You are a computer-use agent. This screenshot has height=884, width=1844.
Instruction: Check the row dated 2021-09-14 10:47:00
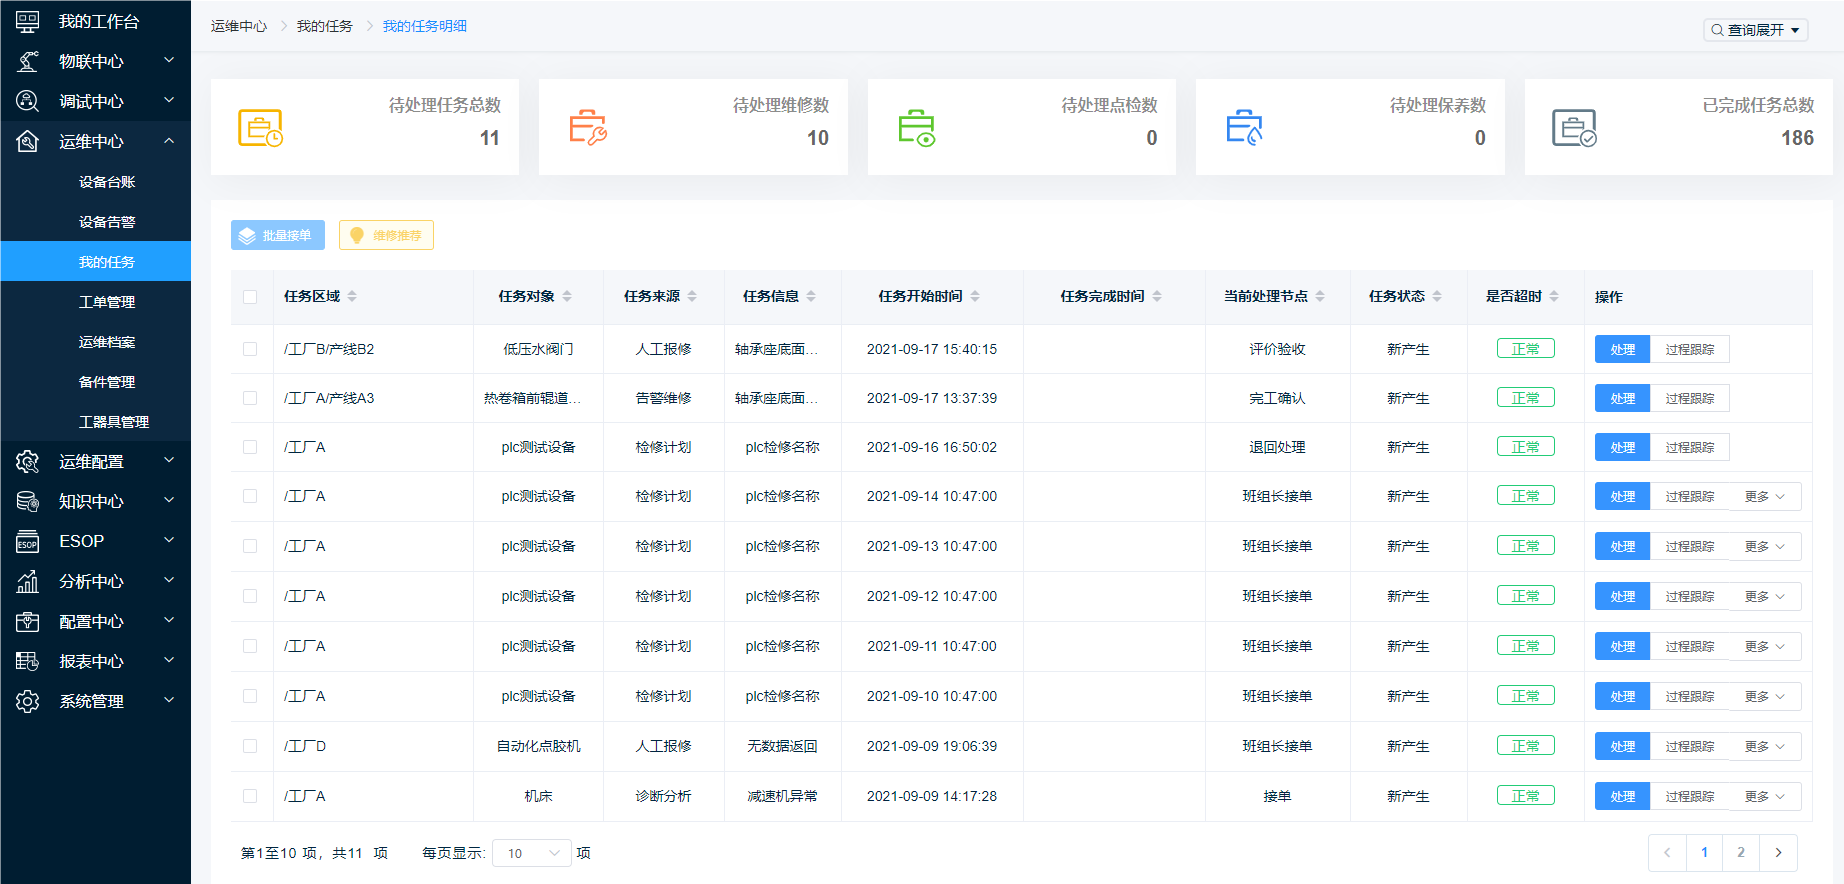coord(250,496)
